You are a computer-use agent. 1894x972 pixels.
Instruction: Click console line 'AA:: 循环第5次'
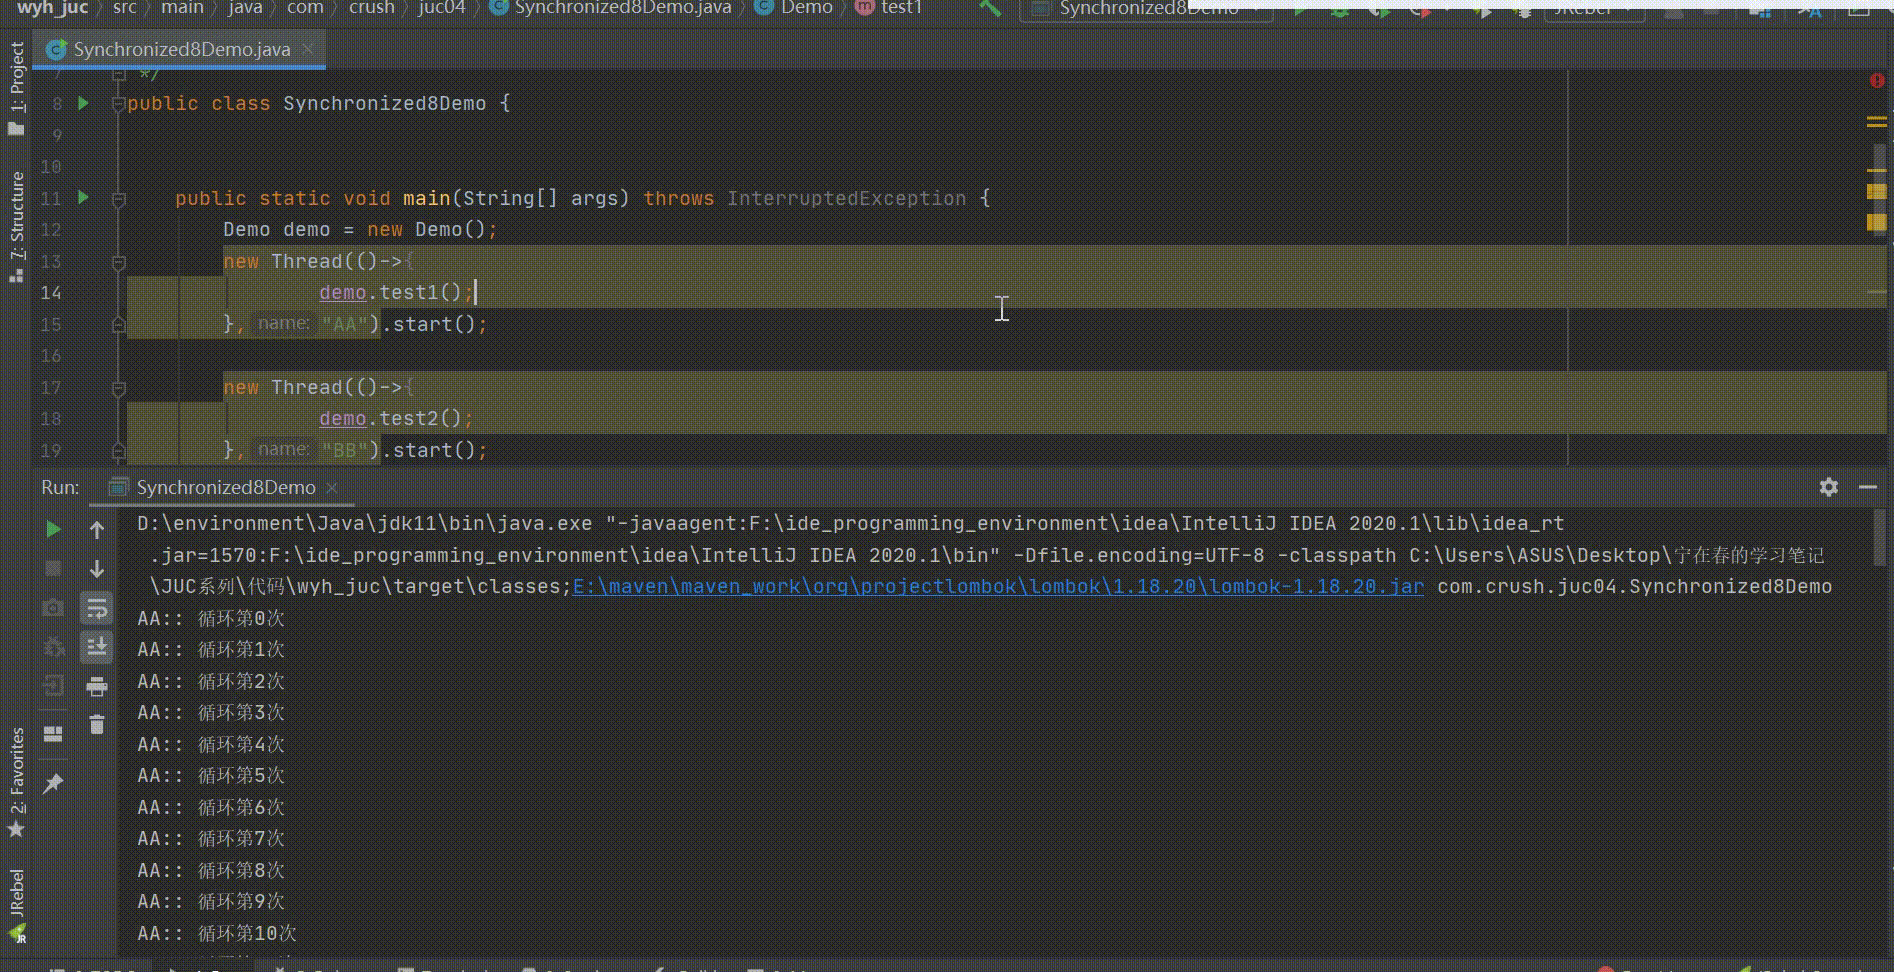pyautogui.click(x=211, y=775)
